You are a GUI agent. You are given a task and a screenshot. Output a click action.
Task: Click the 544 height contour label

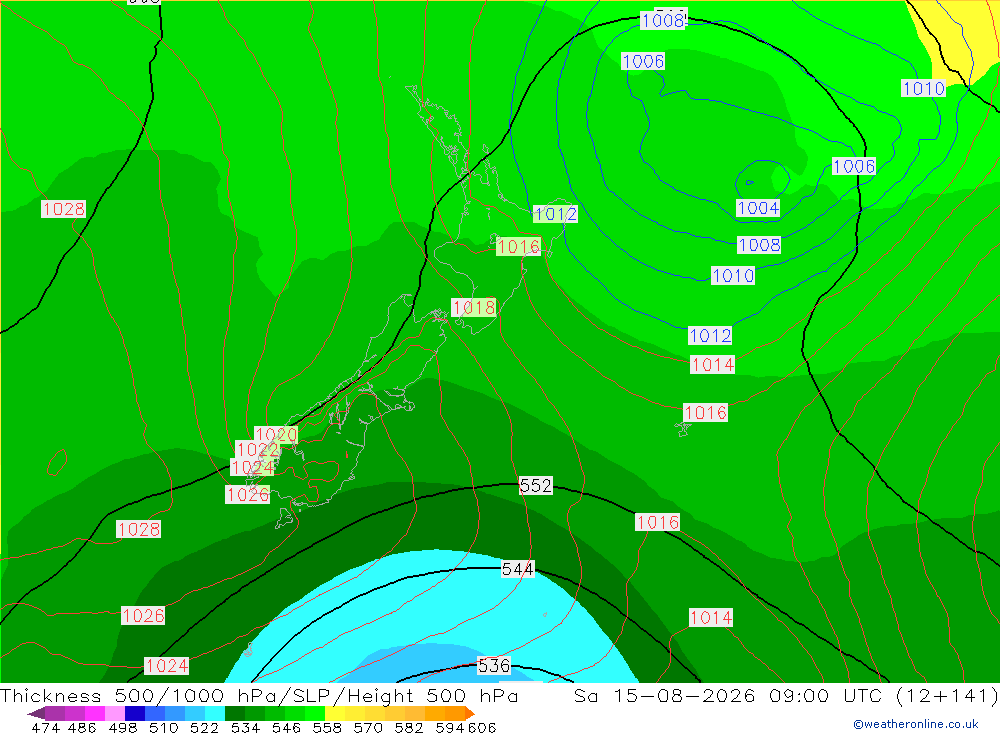[518, 569]
